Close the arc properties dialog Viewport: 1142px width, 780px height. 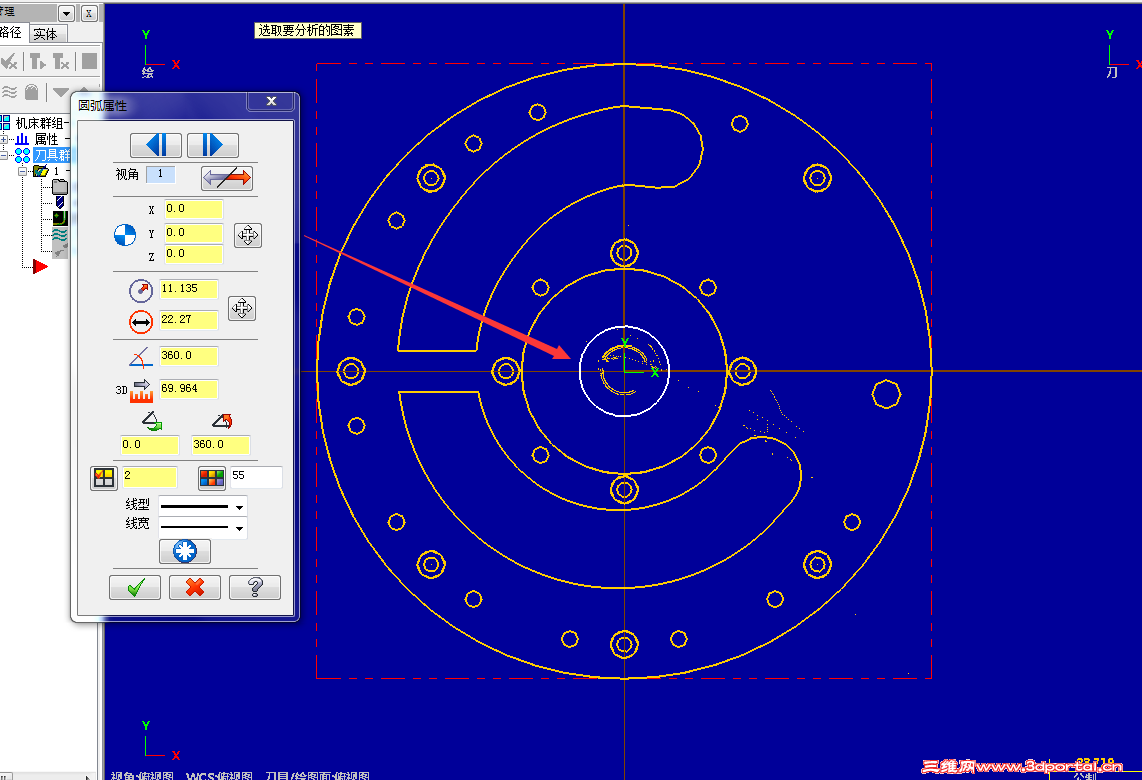coord(272,101)
